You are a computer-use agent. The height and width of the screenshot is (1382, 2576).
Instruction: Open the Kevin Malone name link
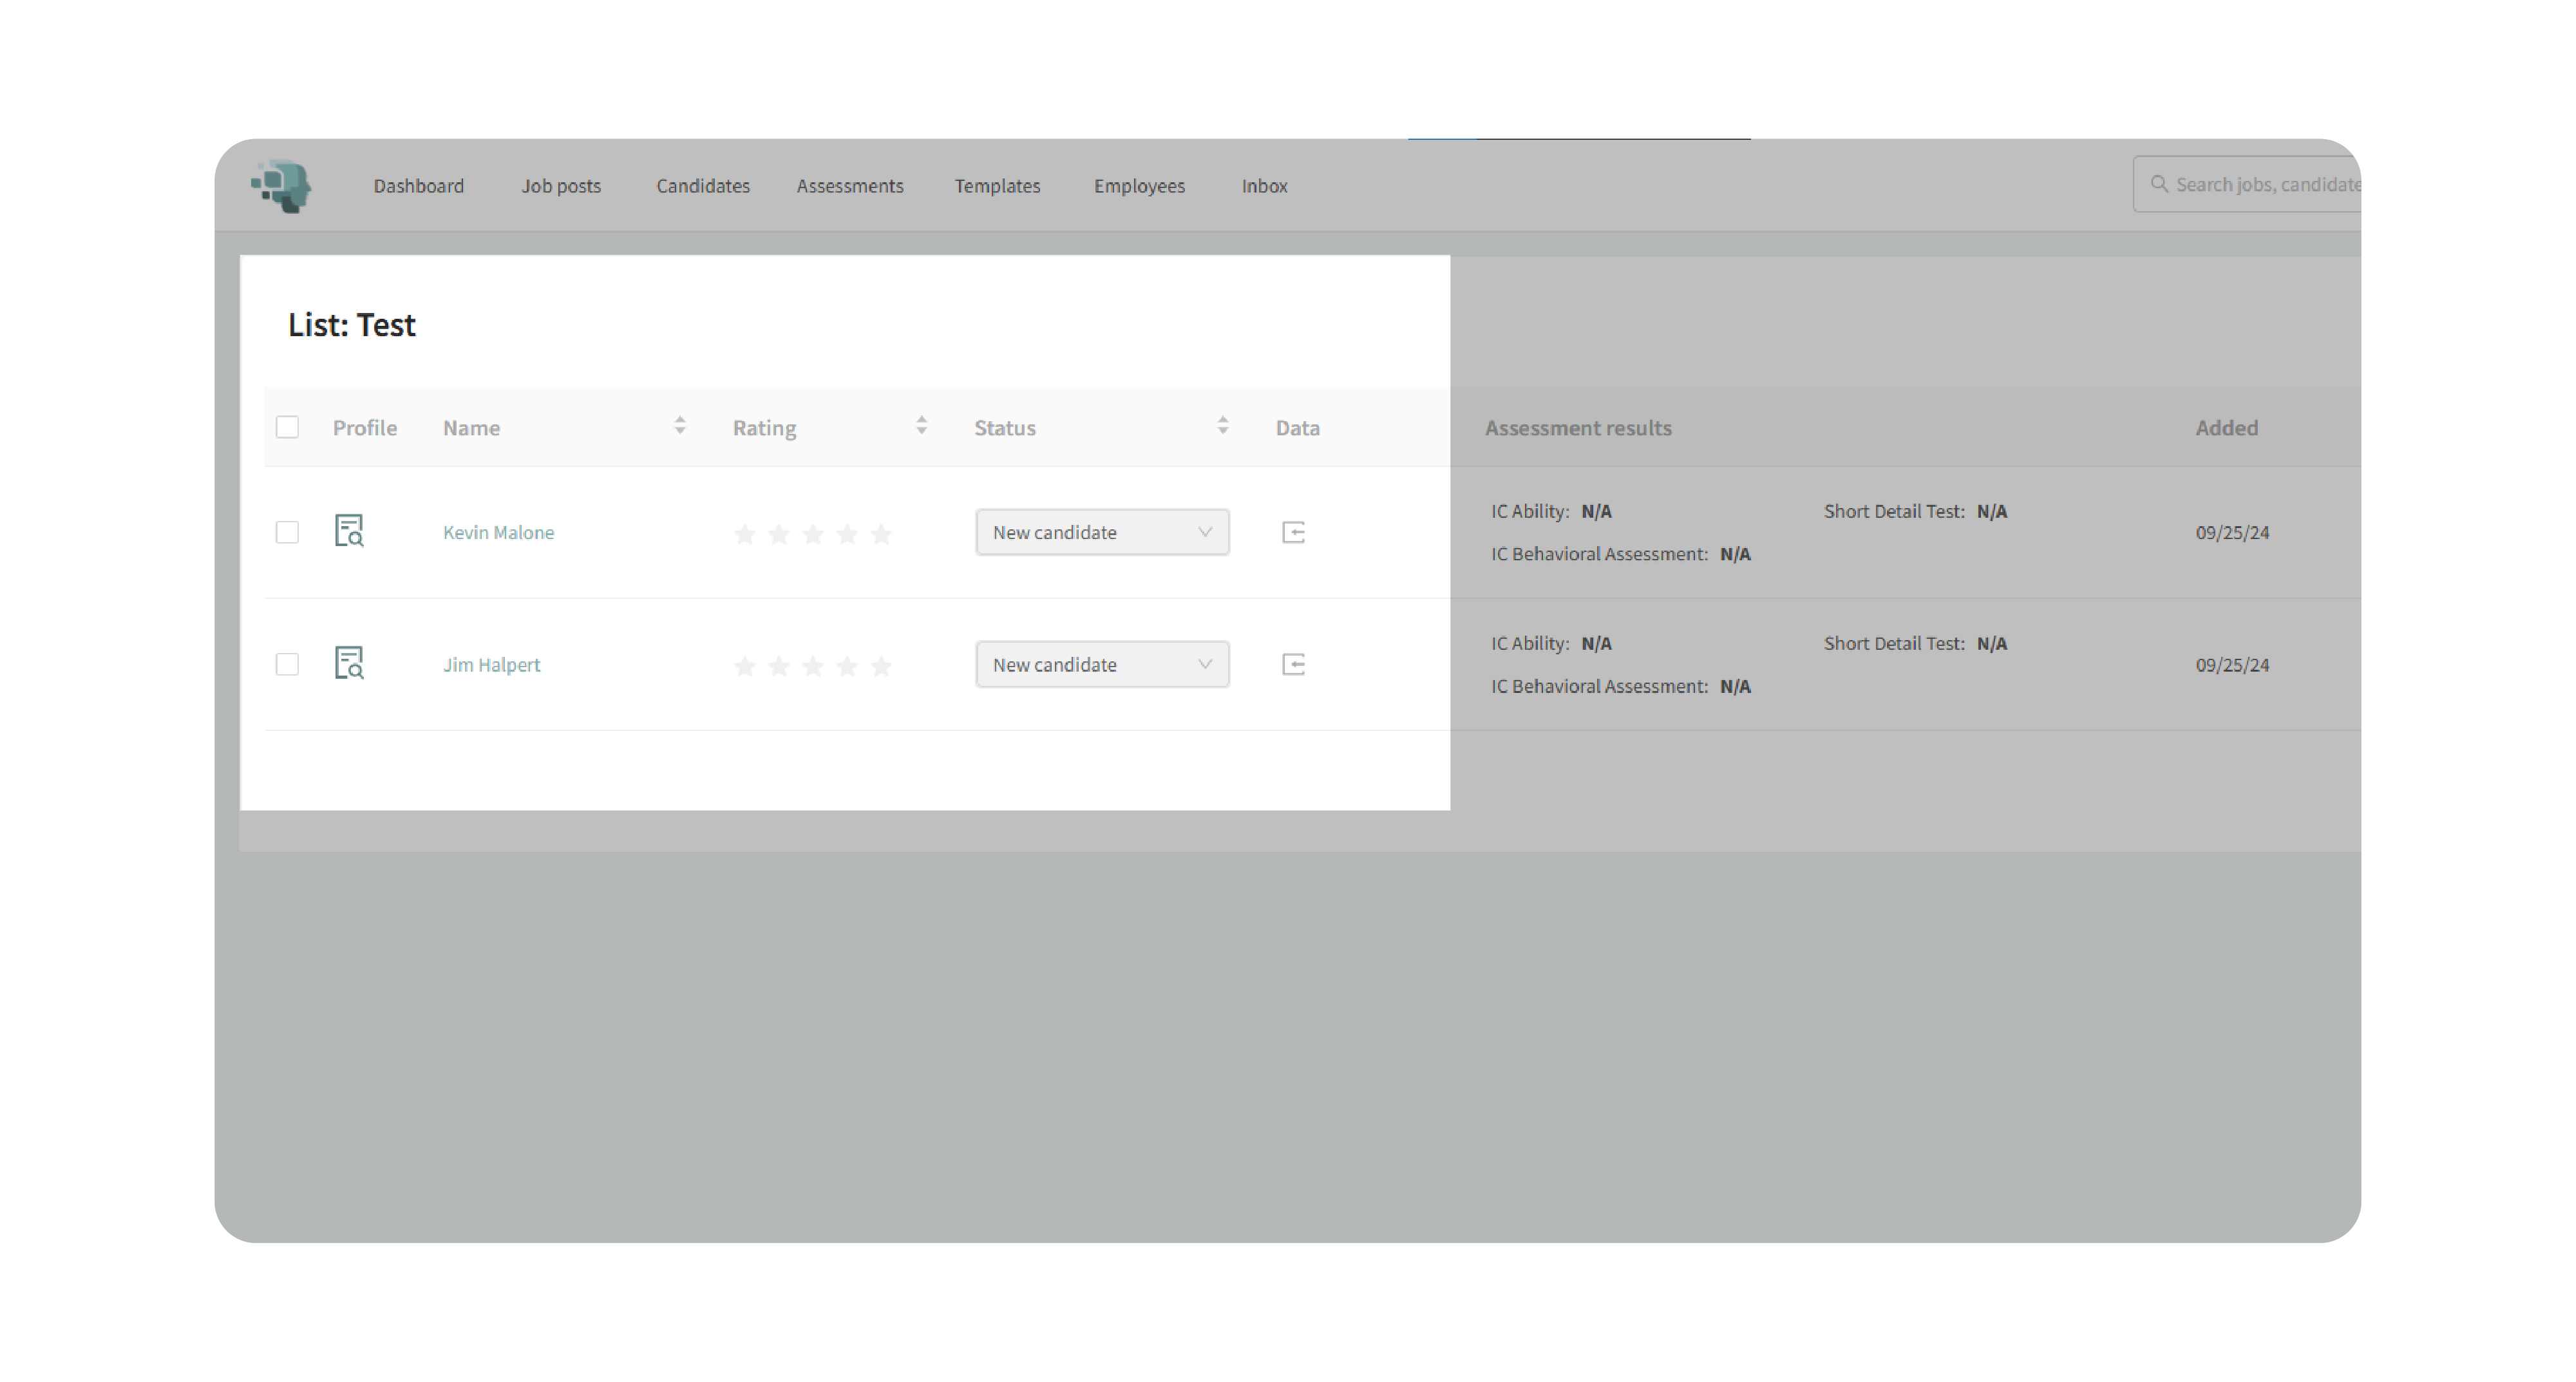tap(498, 532)
